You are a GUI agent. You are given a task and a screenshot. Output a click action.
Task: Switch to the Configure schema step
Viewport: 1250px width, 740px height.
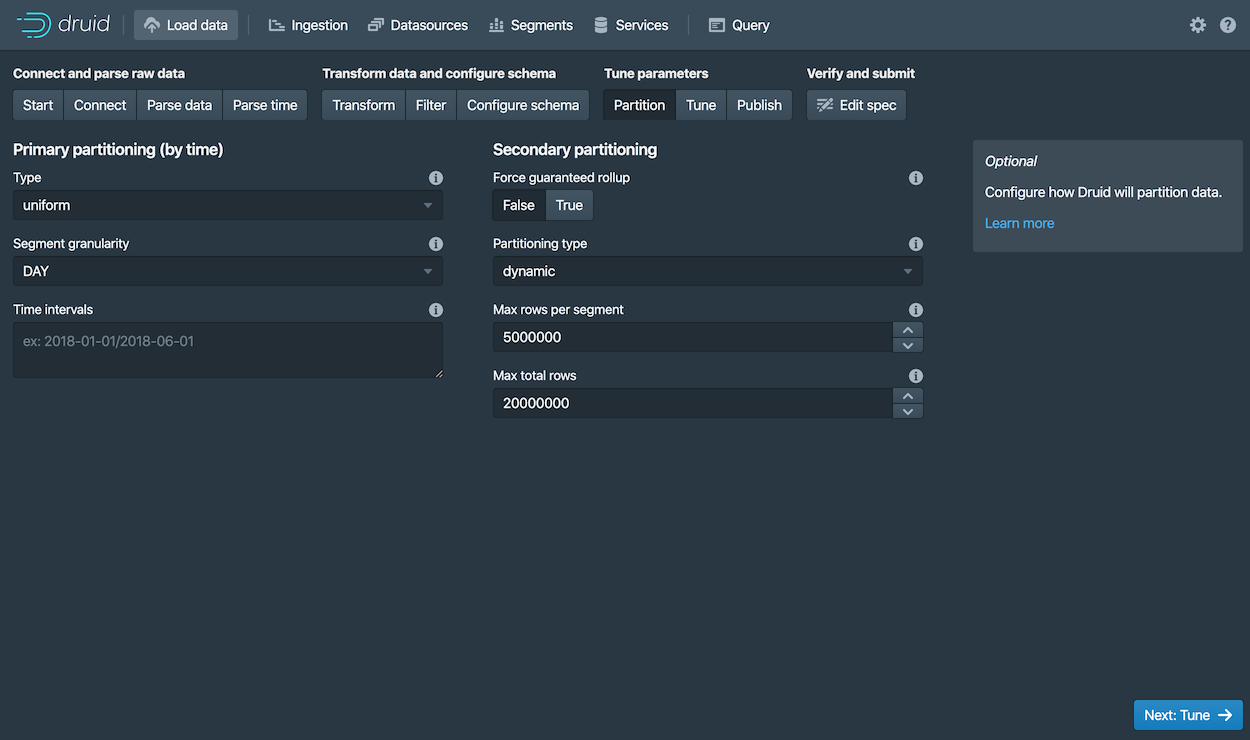click(522, 105)
